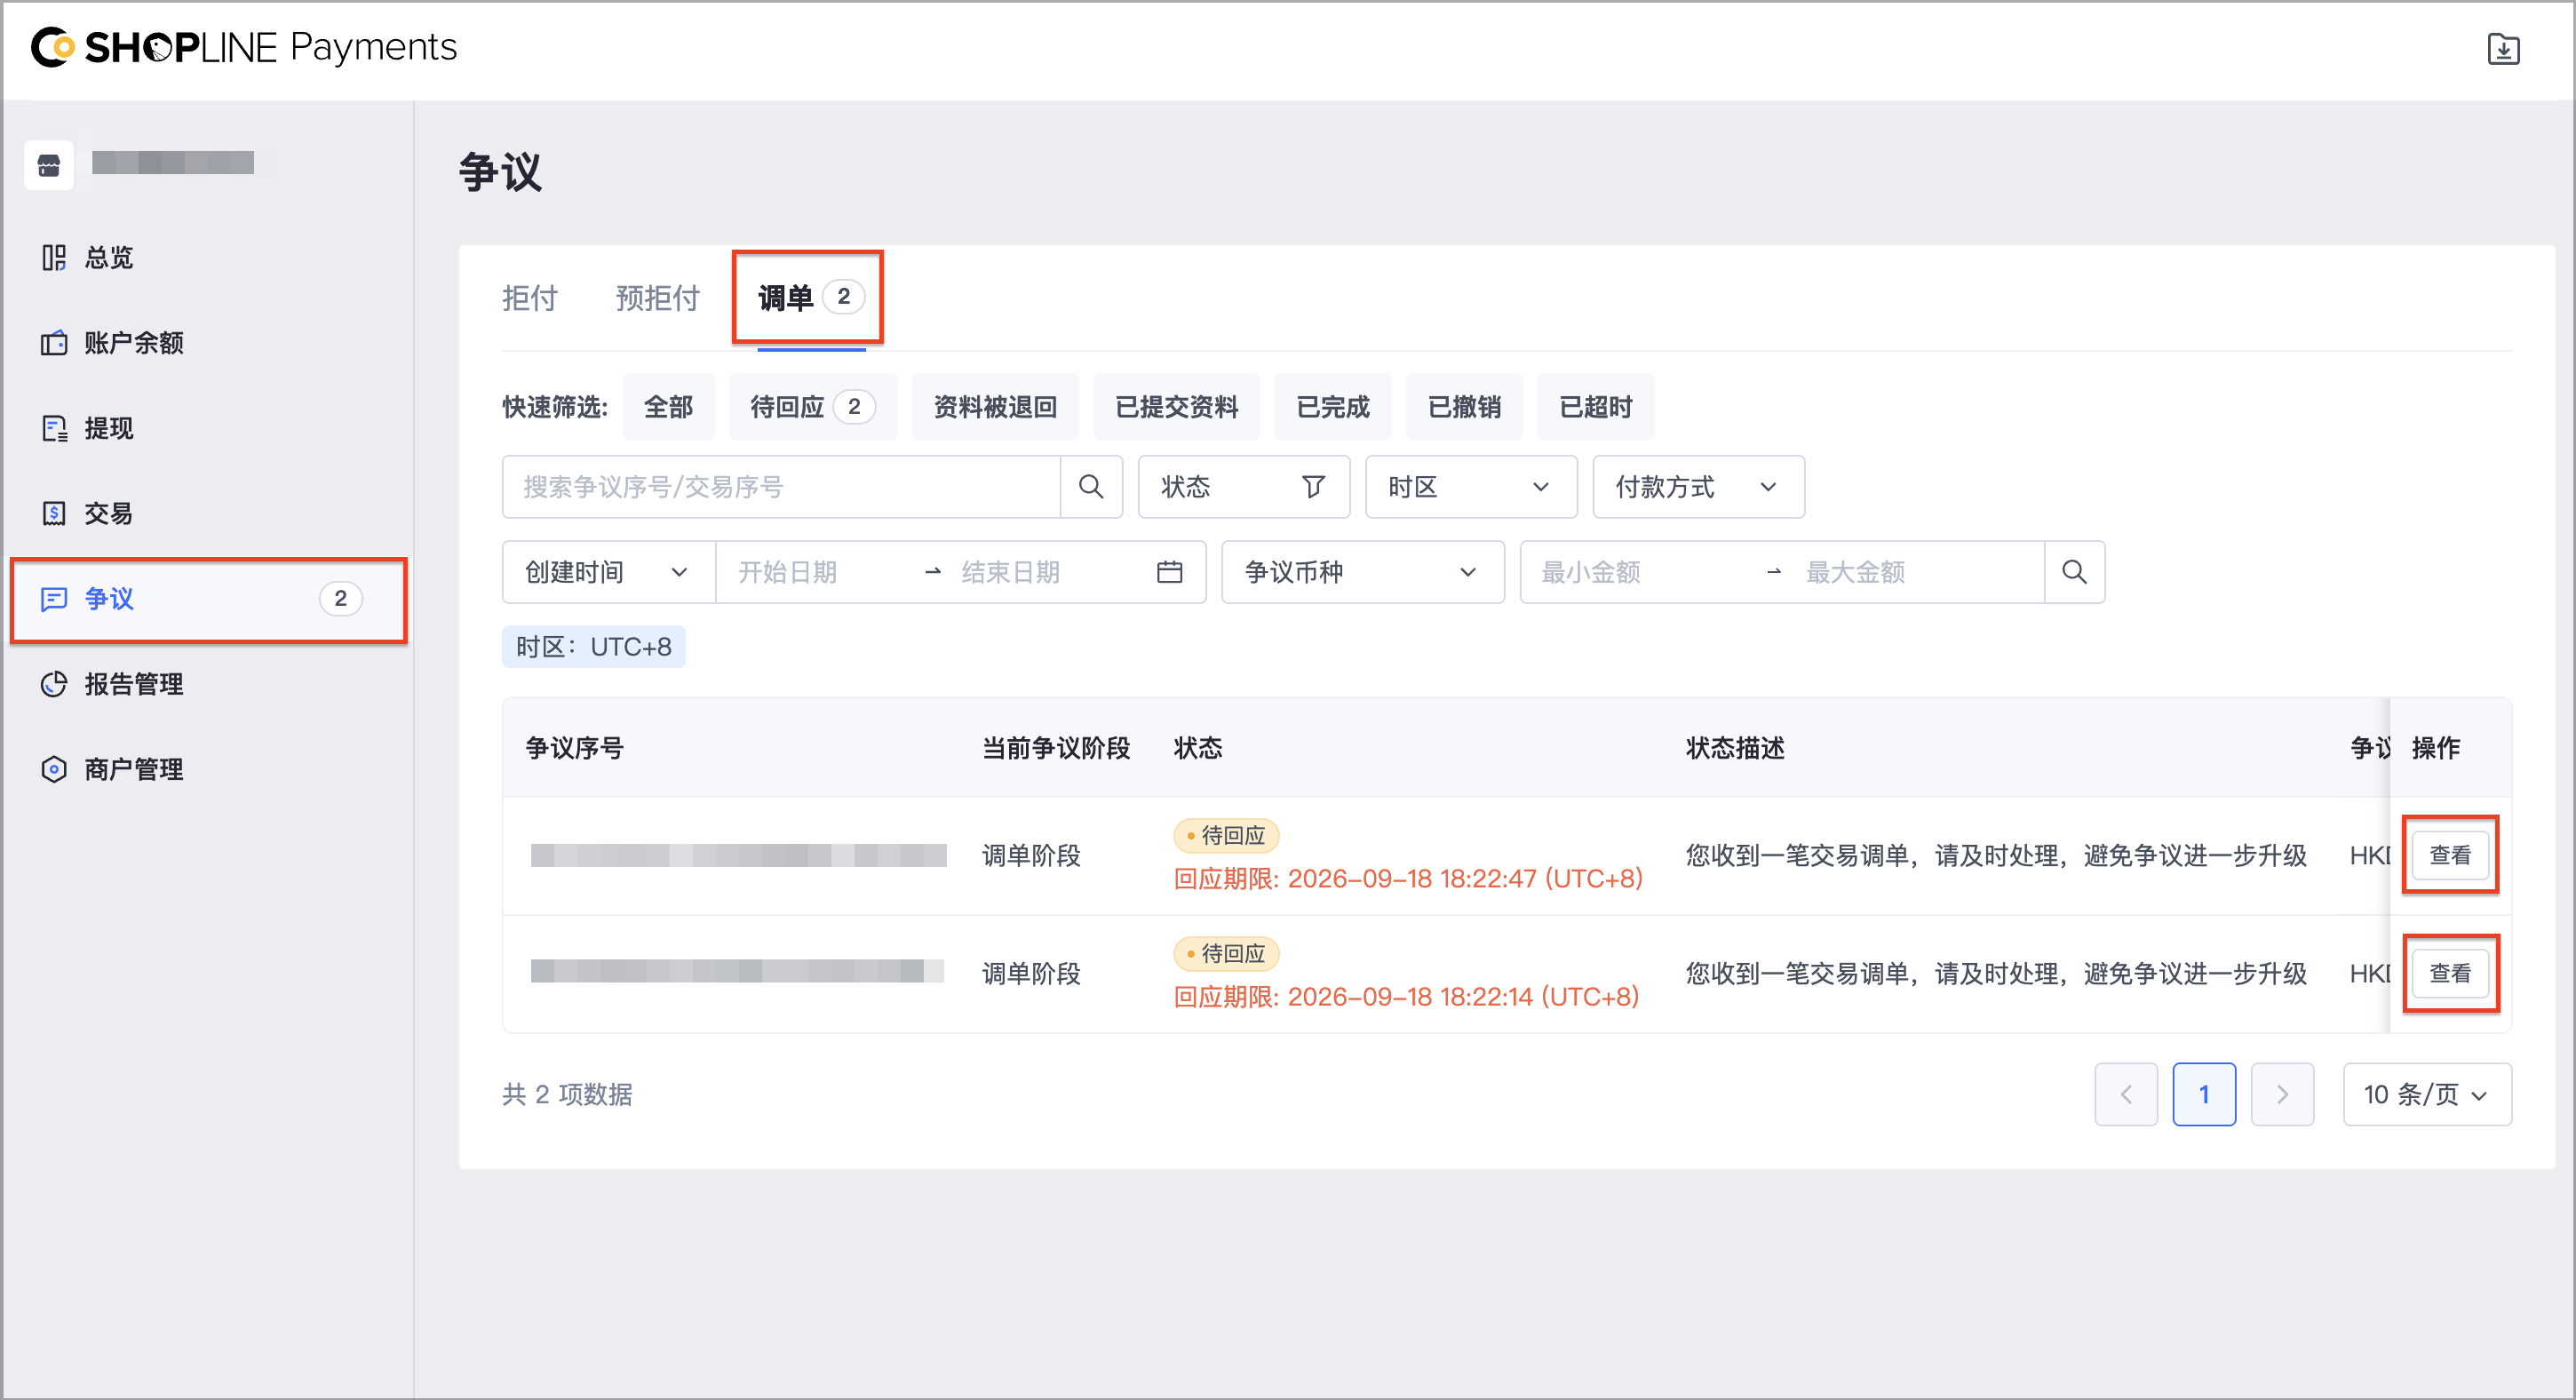
Task: Click the search icon beside max amount field
Action: tap(2074, 572)
